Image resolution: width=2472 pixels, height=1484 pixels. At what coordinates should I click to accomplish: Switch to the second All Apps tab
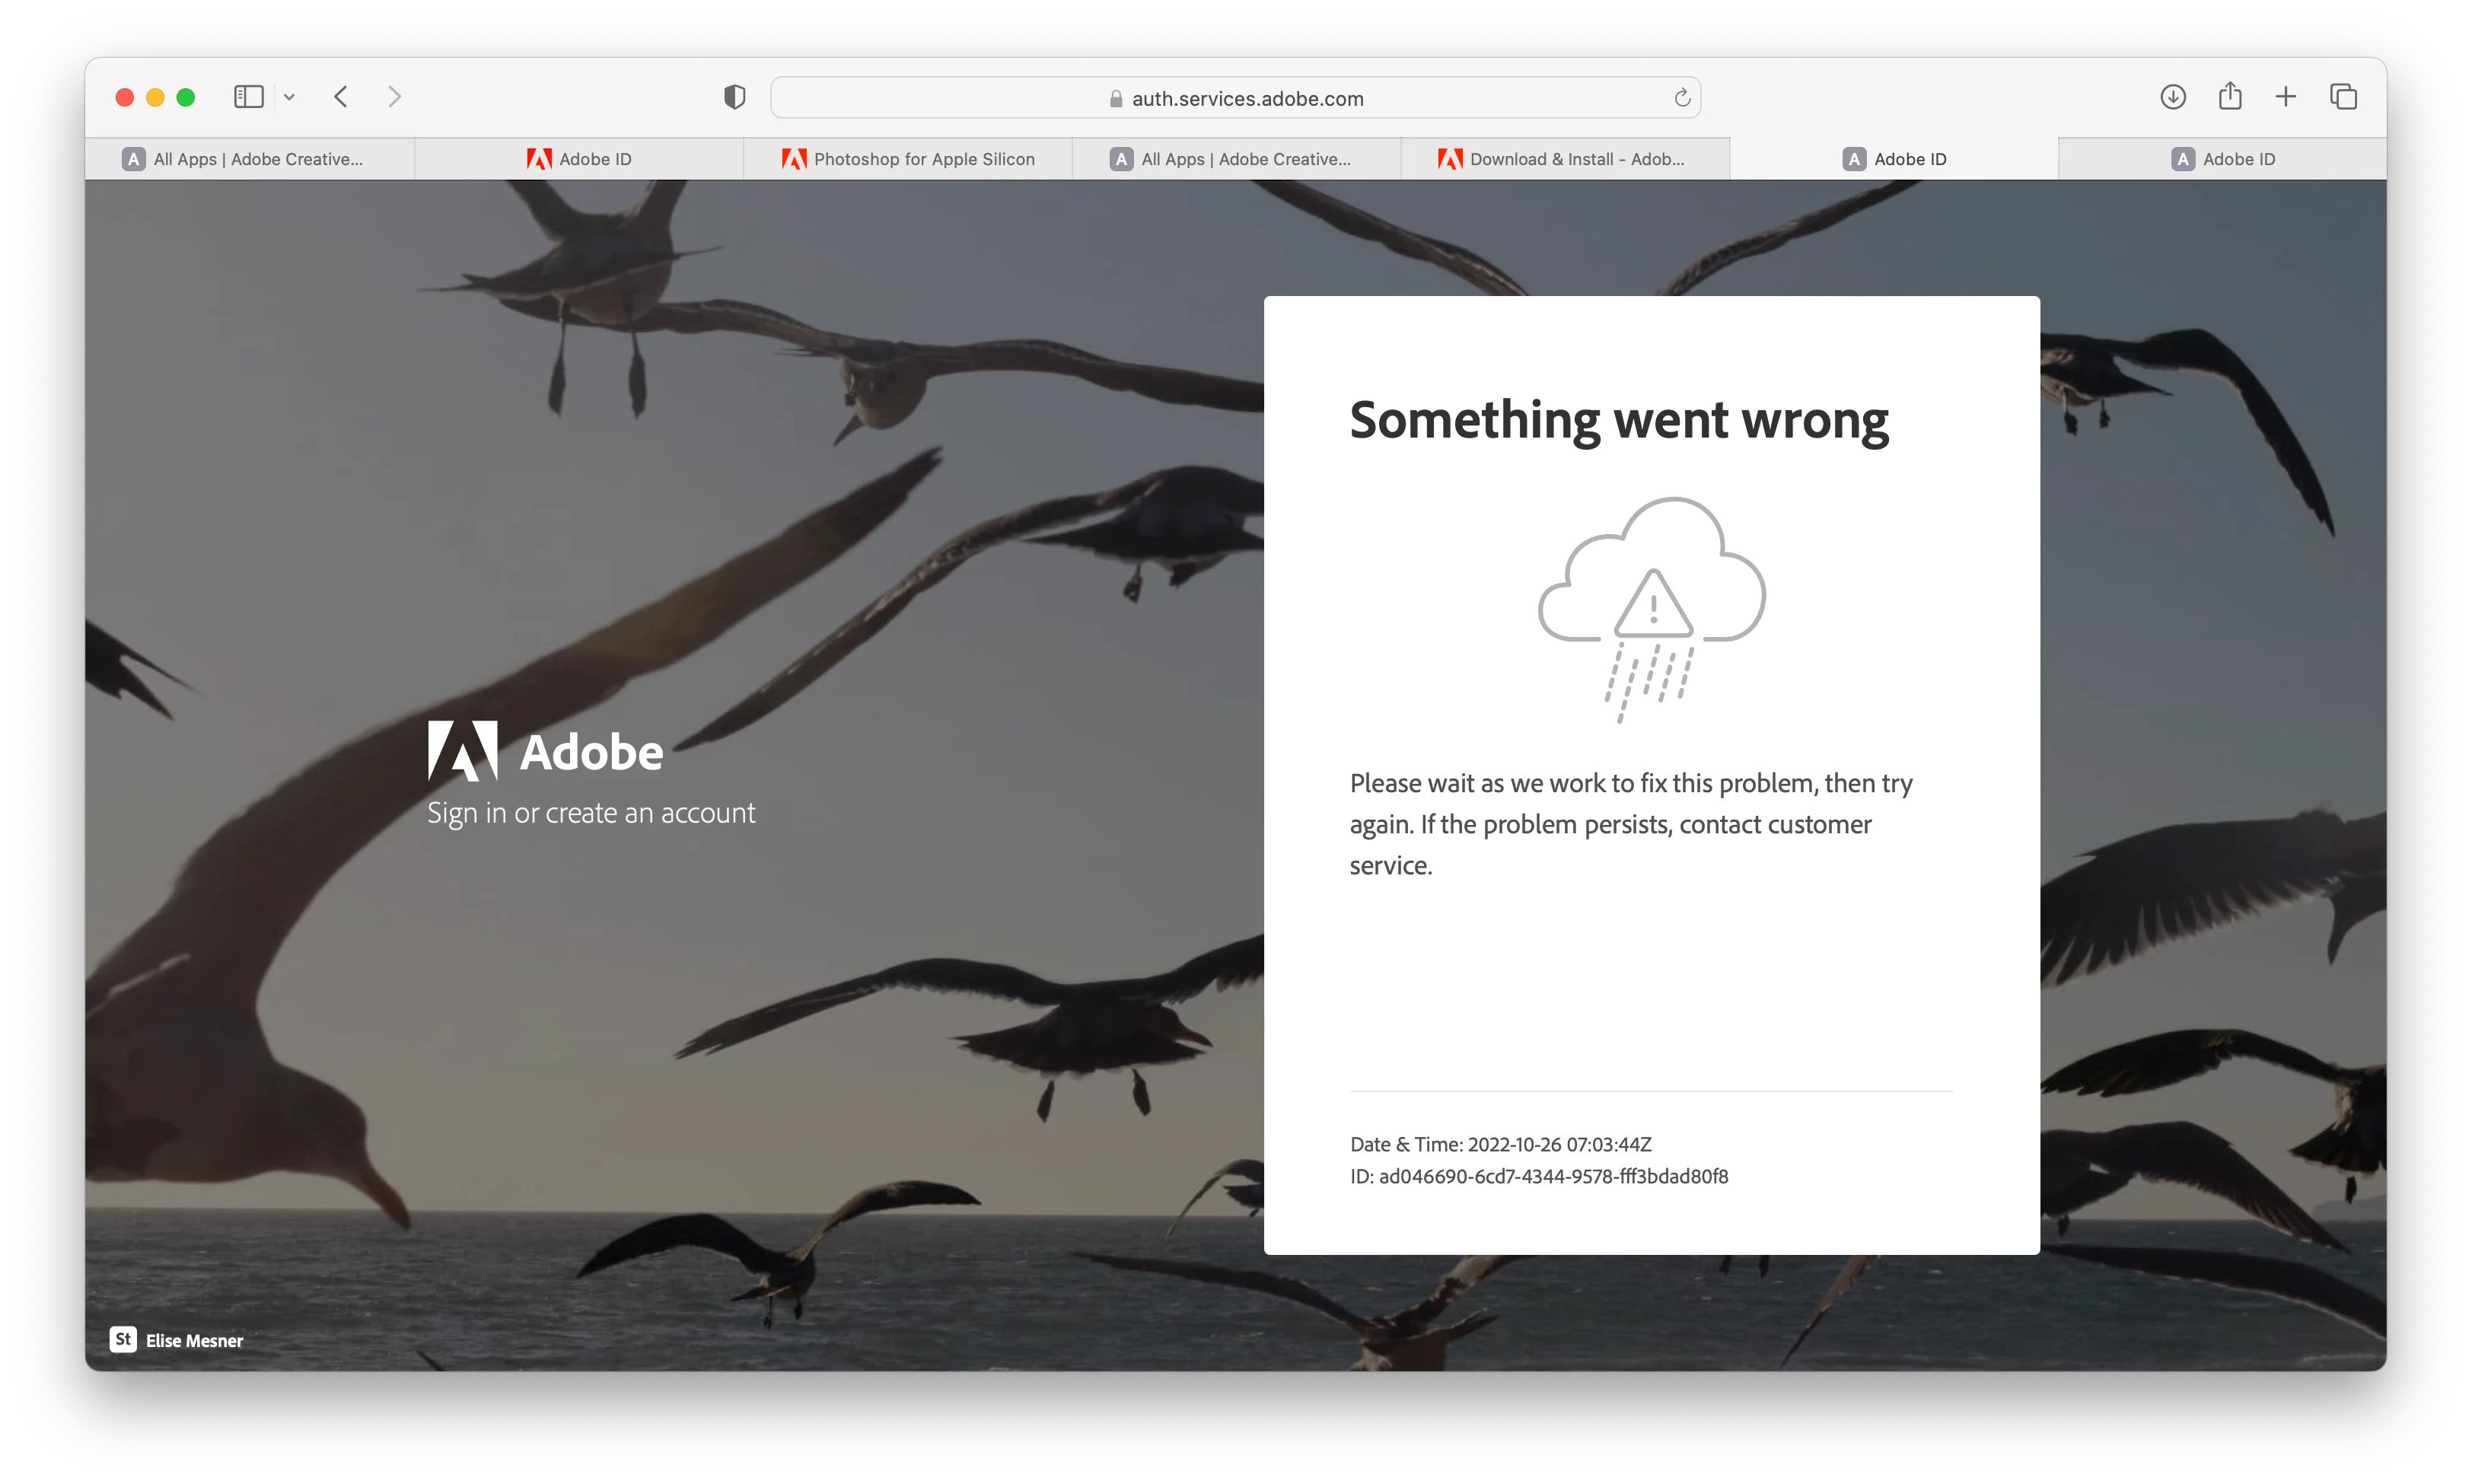1237,159
